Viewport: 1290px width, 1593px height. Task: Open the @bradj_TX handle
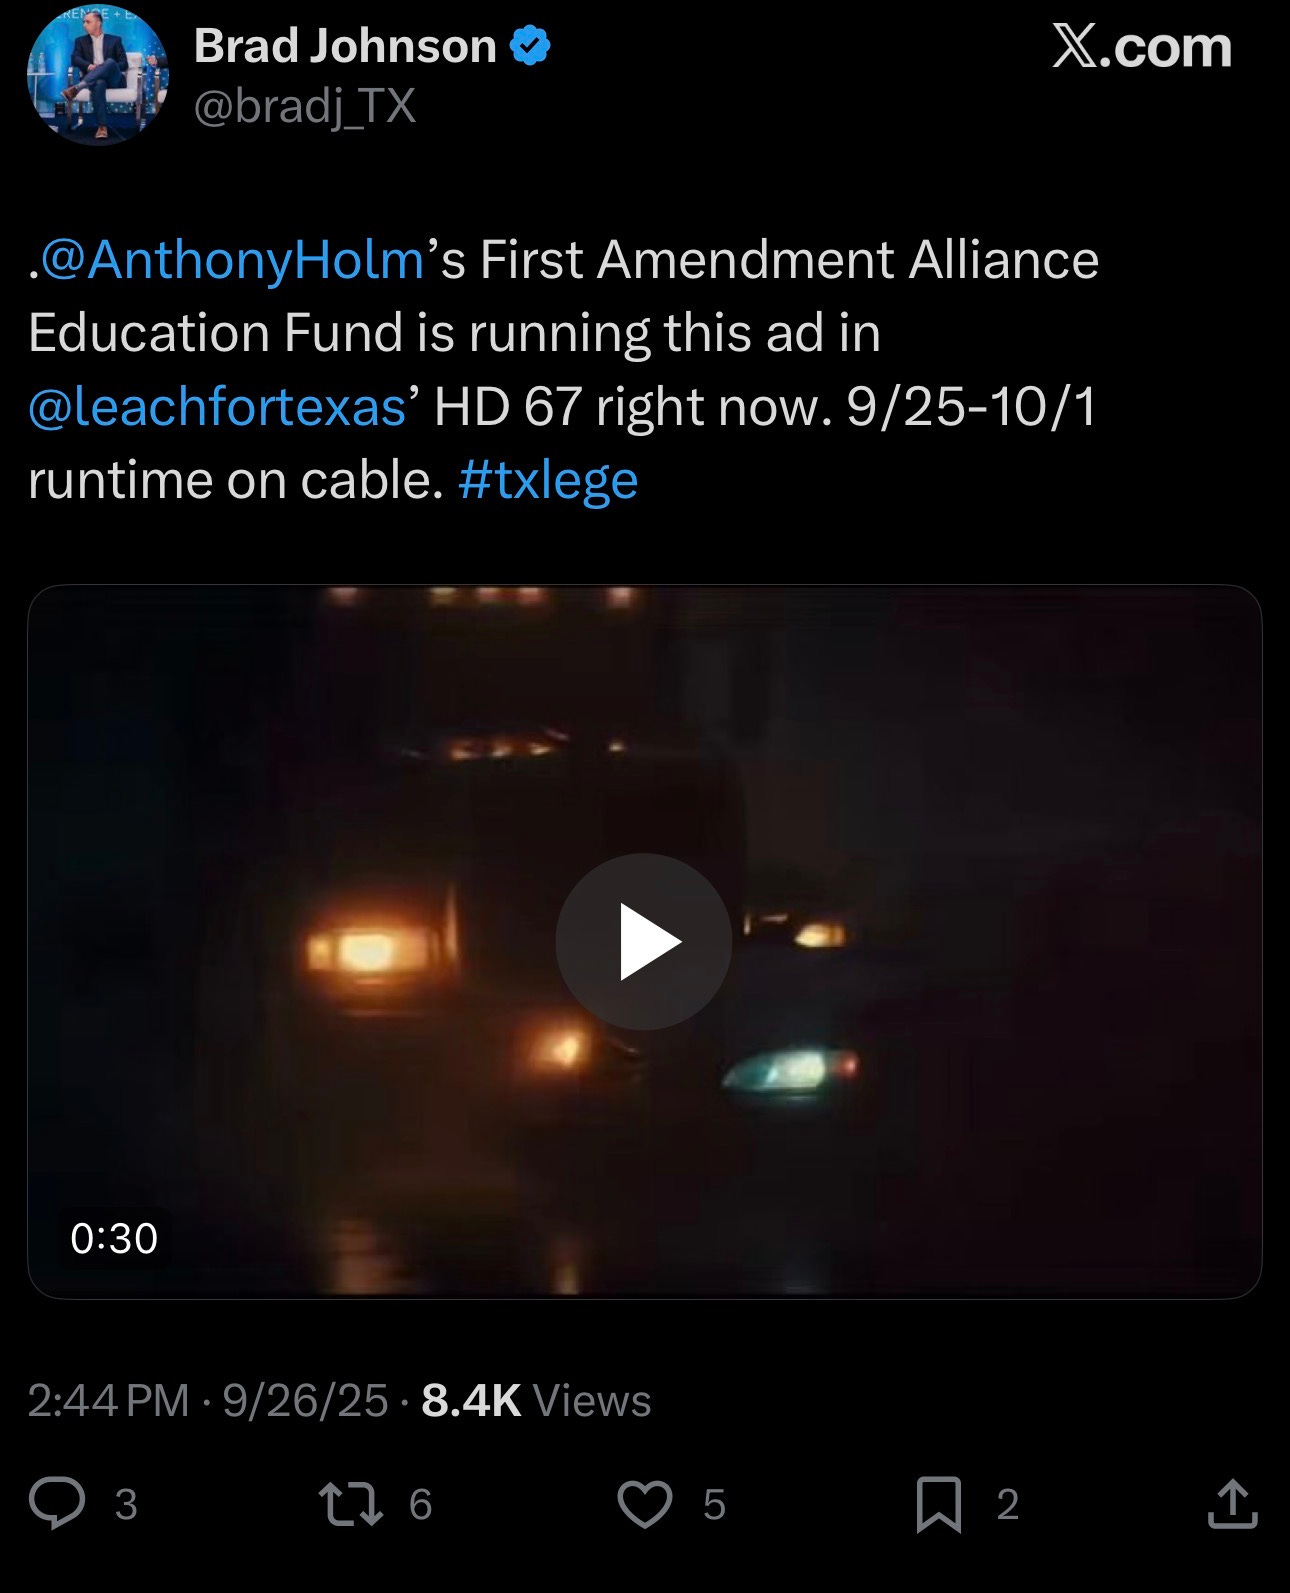[x=305, y=106]
